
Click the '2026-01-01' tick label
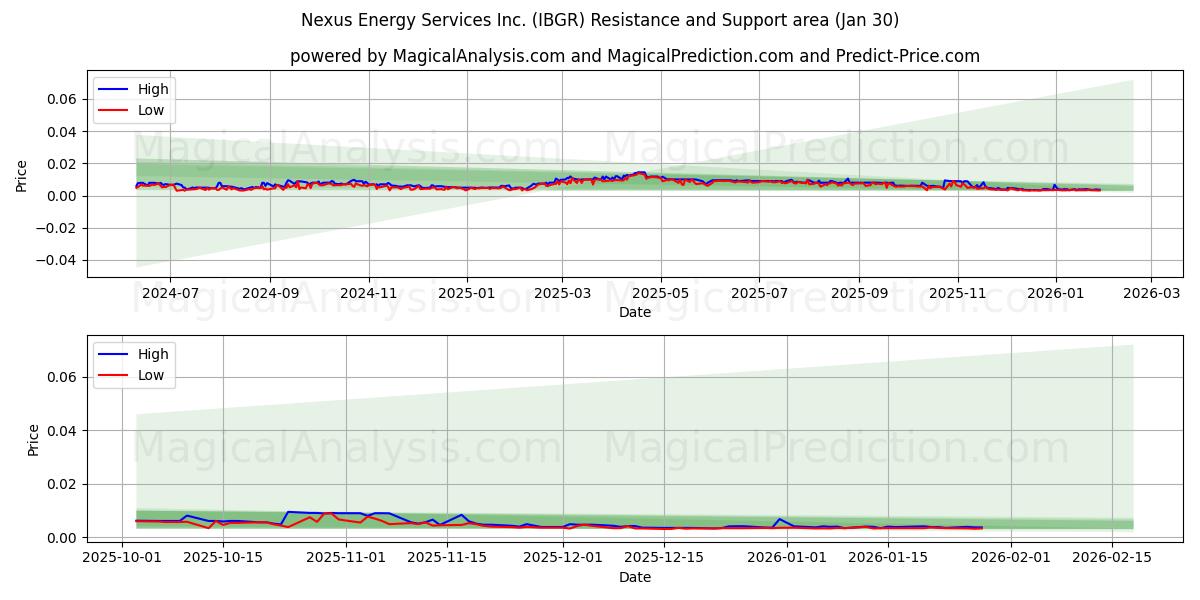click(x=786, y=559)
